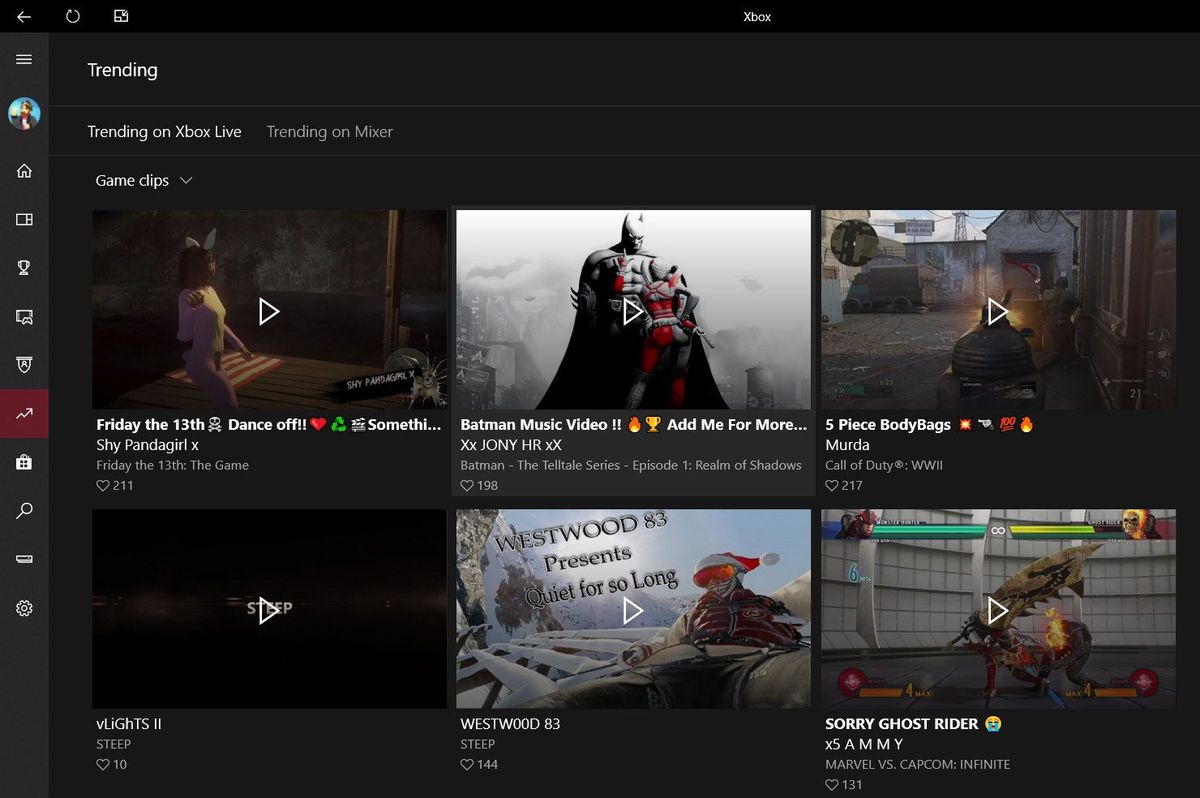Switch to the Trending on Mixer tab
This screenshot has height=798, width=1200.
(x=330, y=131)
